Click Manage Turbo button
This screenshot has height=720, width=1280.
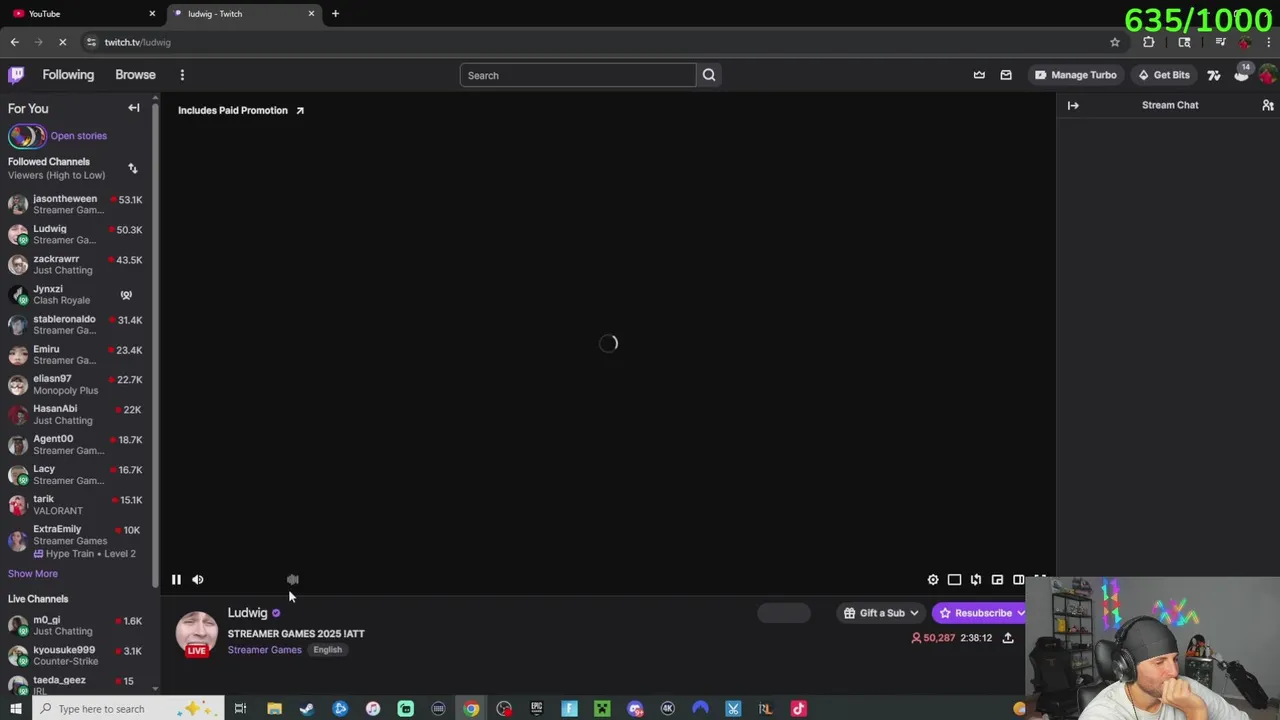click(x=1075, y=75)
